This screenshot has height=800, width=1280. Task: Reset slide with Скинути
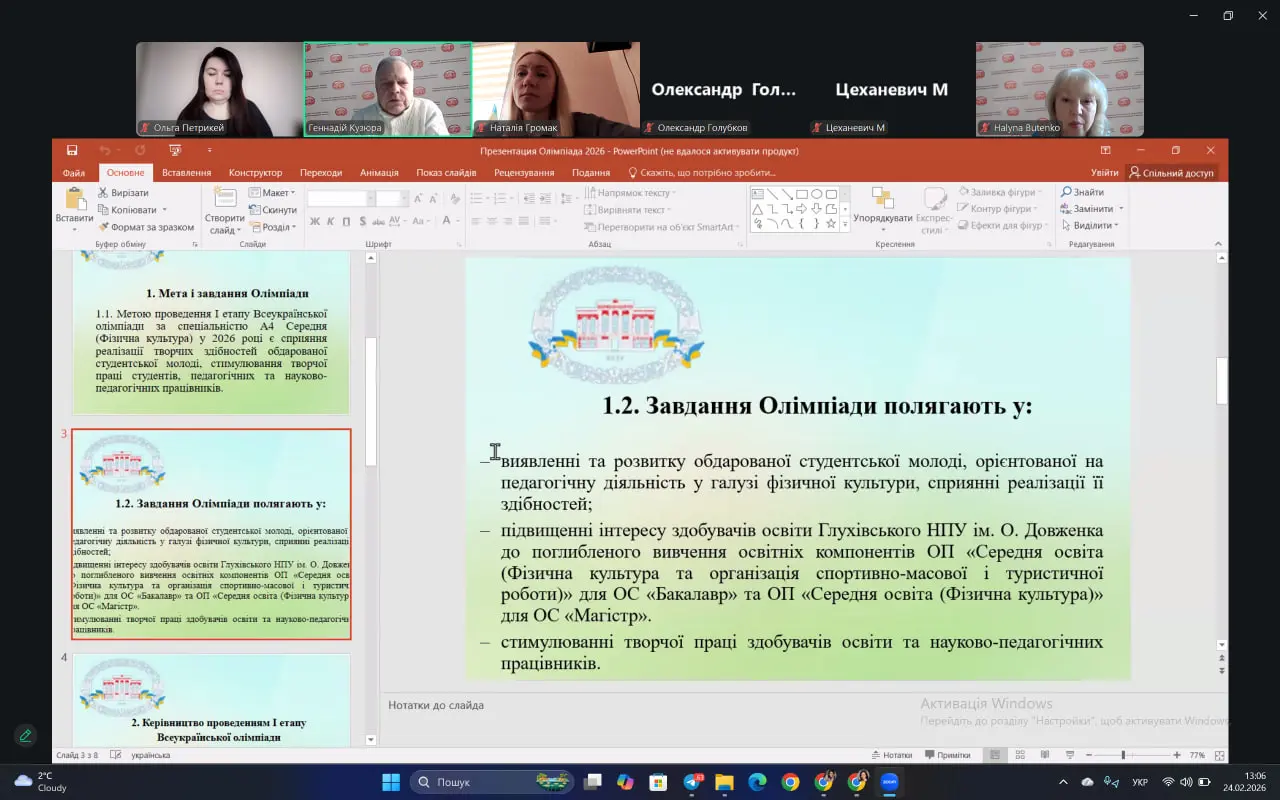coord(272,210)
